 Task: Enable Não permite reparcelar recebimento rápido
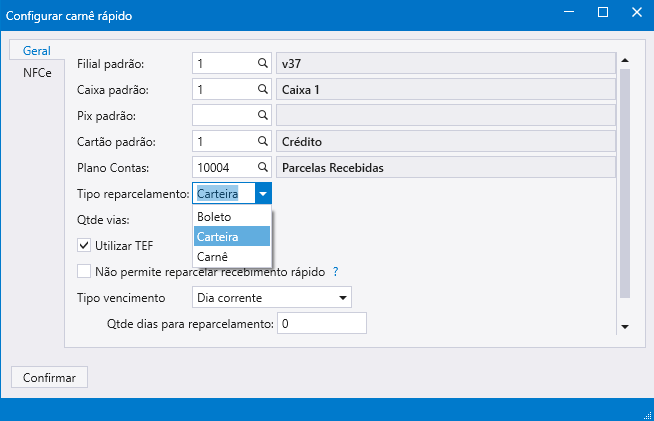coord(84,271)
